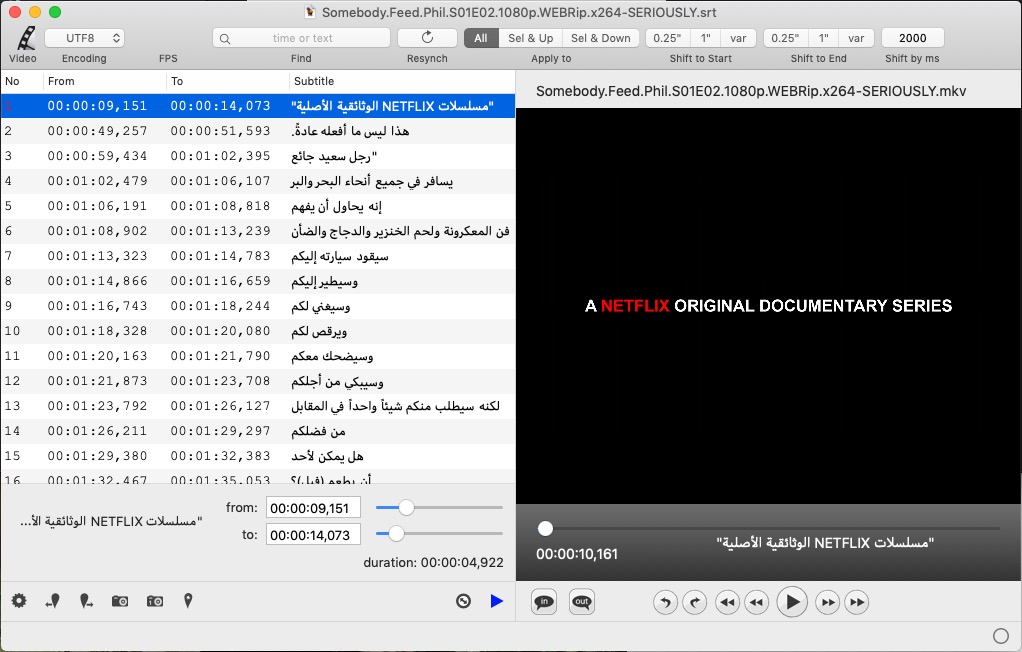Select subtitle row 3 starting 00:00:59,434
The image size is (1022, 652).
coord(258,156)
